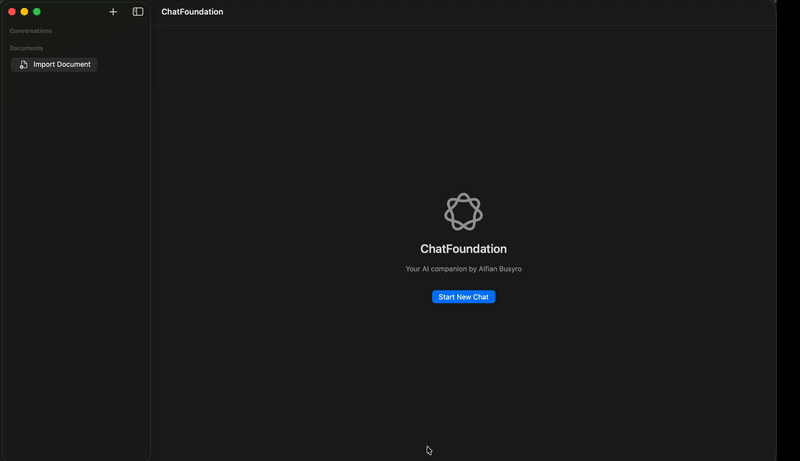Click the large ChatFoundation heading
Viewport: 800px width, 461px height.
pyautogui.click(x=463, y=249)
